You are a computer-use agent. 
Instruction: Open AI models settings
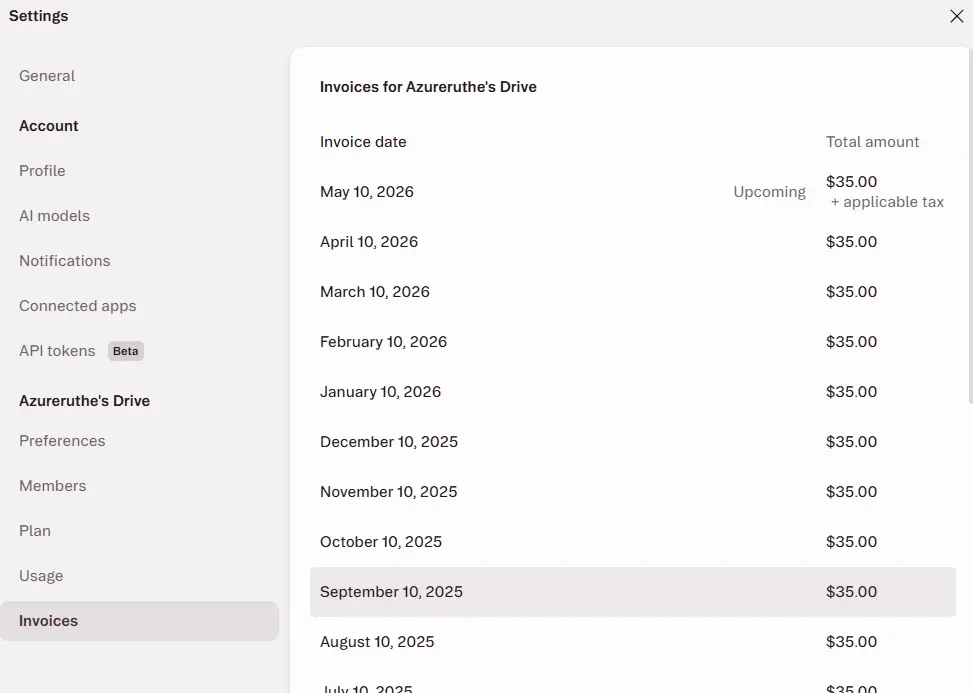[55, 216]
